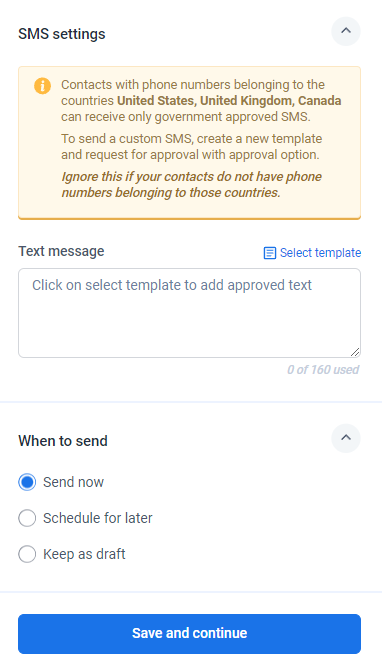Select the Schedule for later radio button
This screenshot has height=662, width=382.
coord(27,518)
